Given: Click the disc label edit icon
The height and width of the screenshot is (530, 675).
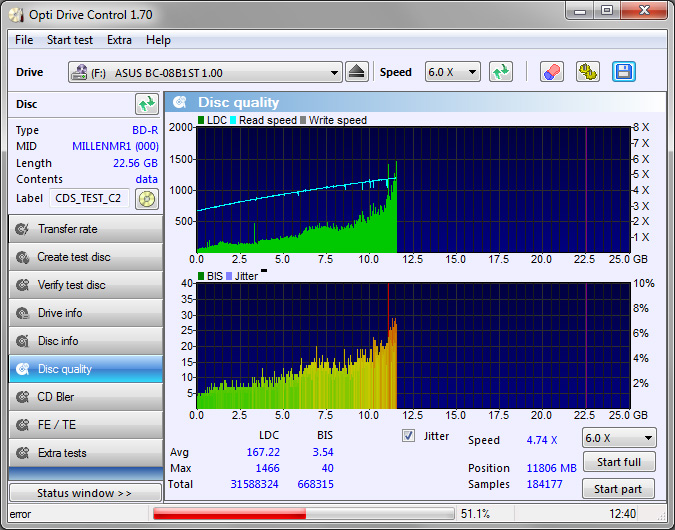Looking at the screenshot, I should point(147,198).
